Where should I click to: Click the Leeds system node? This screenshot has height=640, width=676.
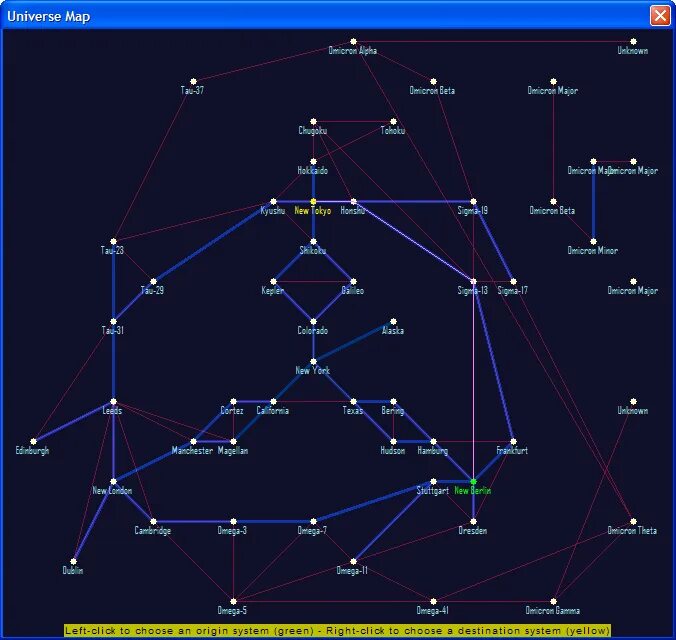click(x=113, y=402)
